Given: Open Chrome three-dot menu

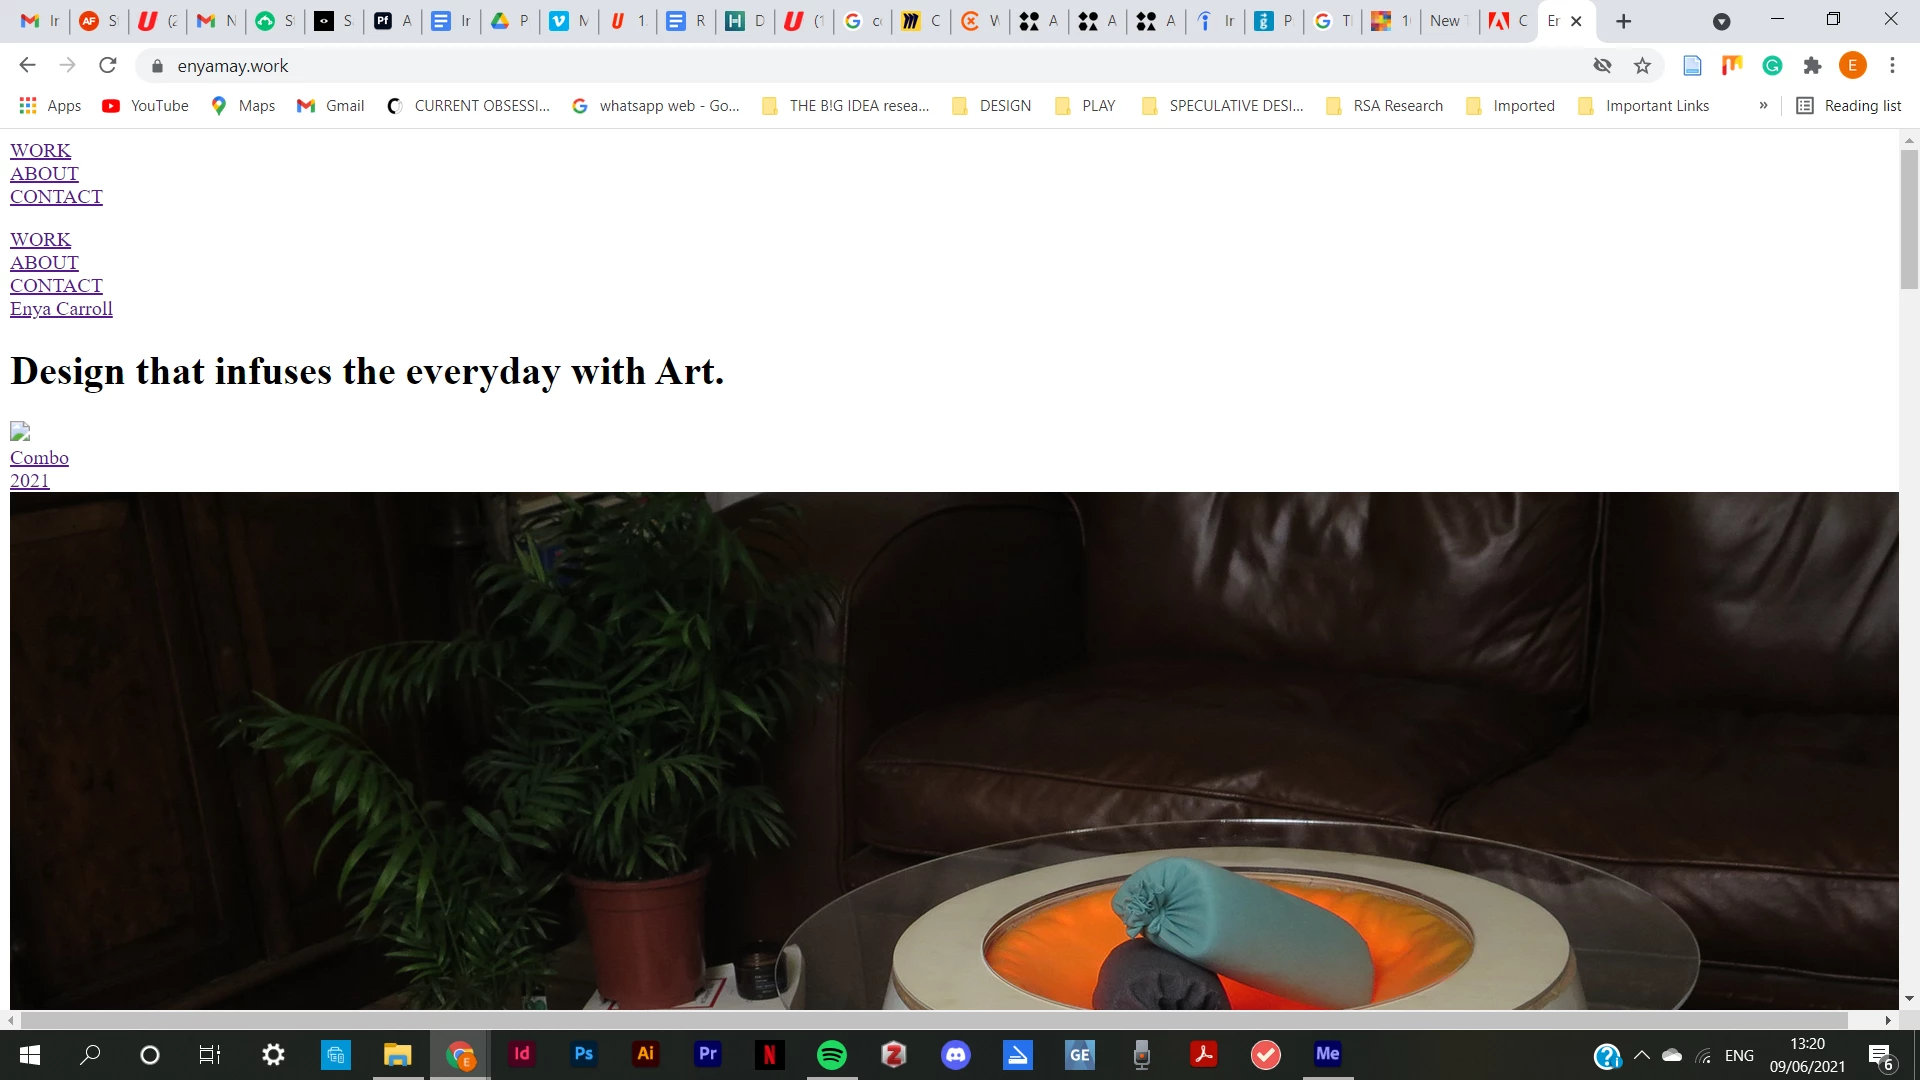Looking at the screenshot, I should 1892,66.
